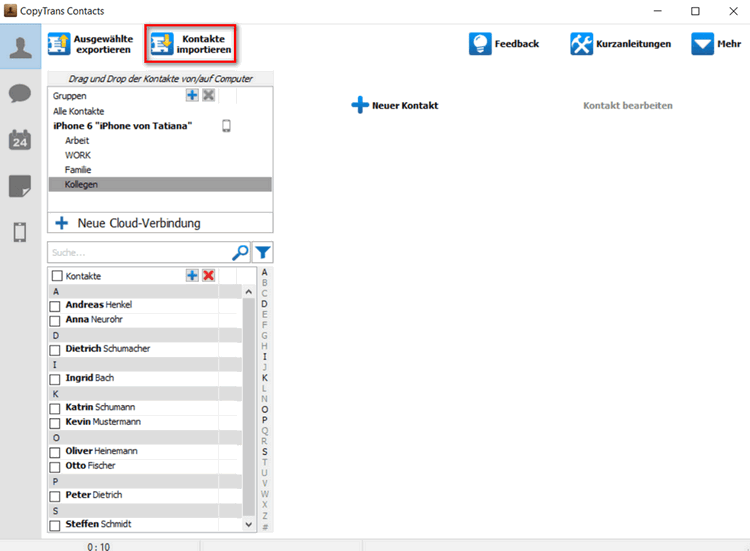Check the Katrin Schumann checkbox
This screenshot has height=551, width=750.
[55, 408]
